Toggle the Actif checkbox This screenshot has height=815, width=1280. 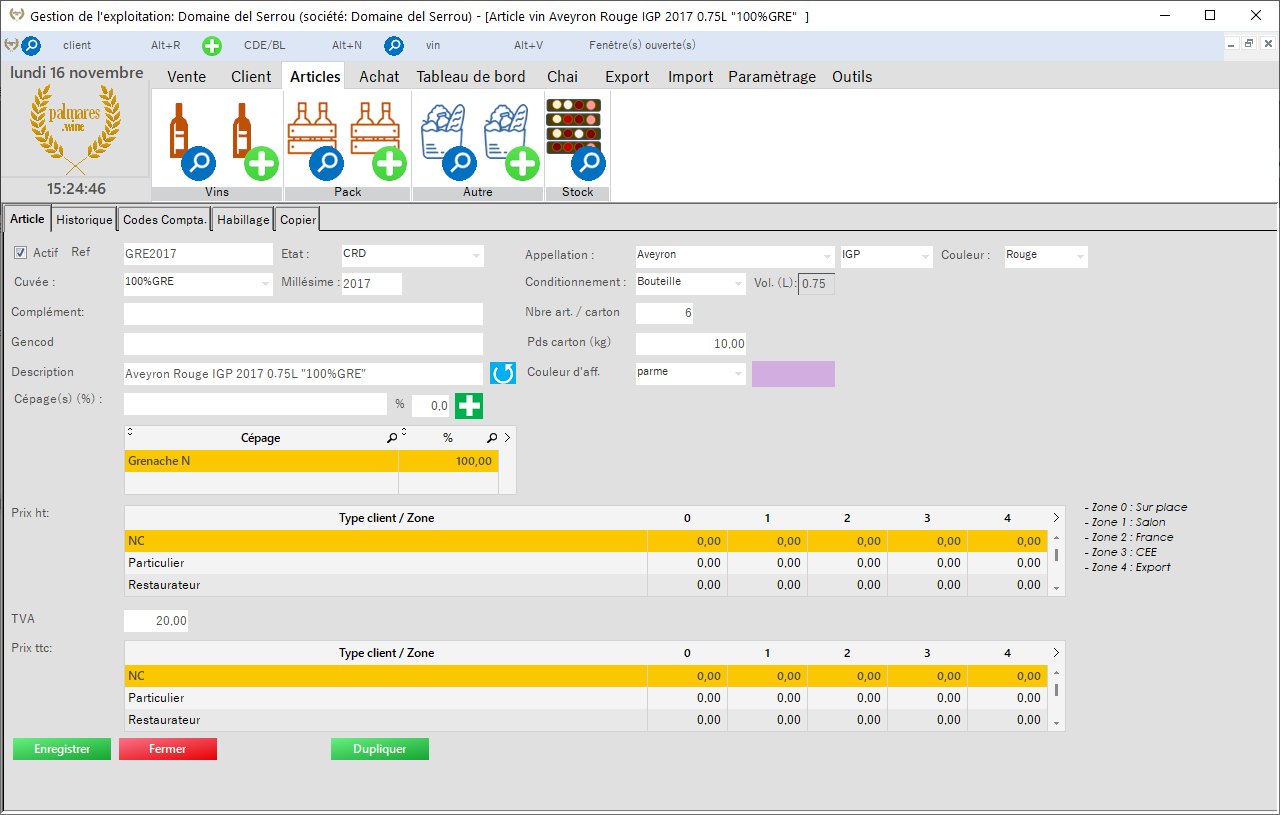pyautogui.click(x=20, y=253)
